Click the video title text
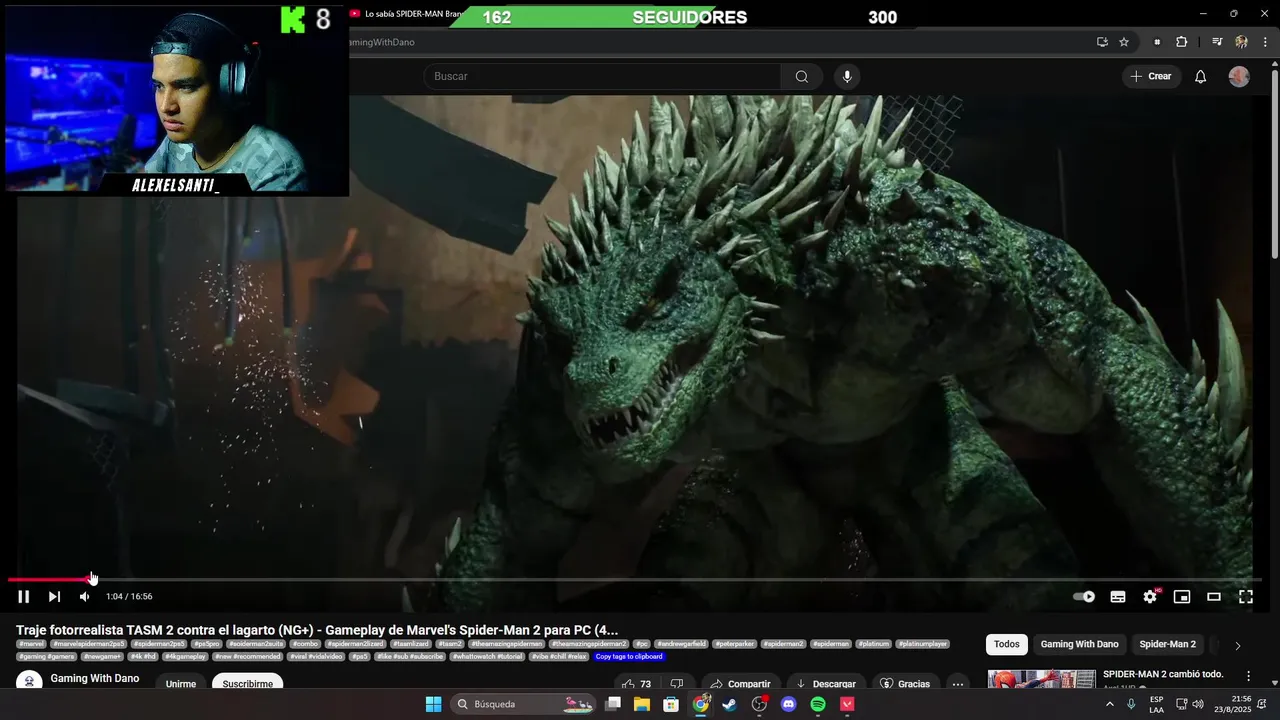Viewport: 1280px width, 720px height. [x=317, y=630]
